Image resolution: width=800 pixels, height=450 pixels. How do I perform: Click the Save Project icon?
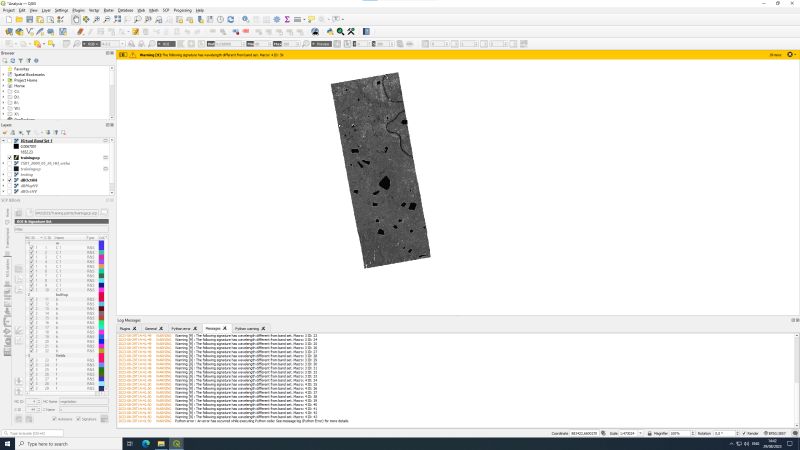[30, 19]
